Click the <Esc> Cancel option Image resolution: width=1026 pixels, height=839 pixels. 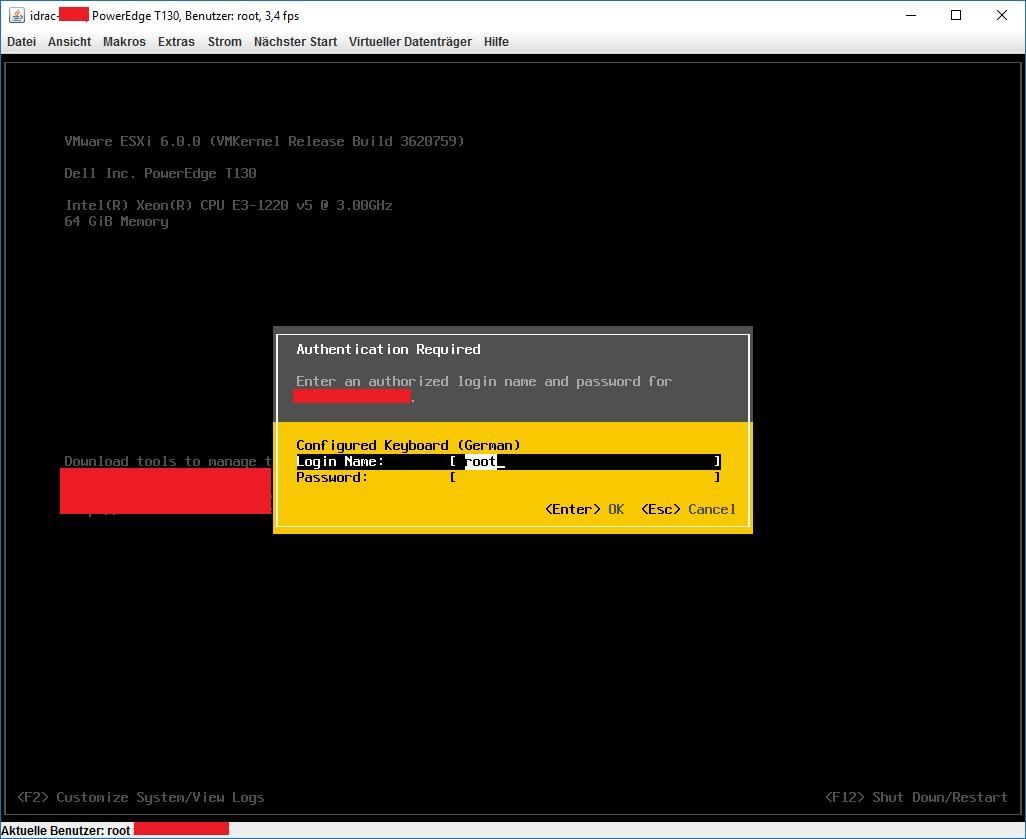click(688, 509)
